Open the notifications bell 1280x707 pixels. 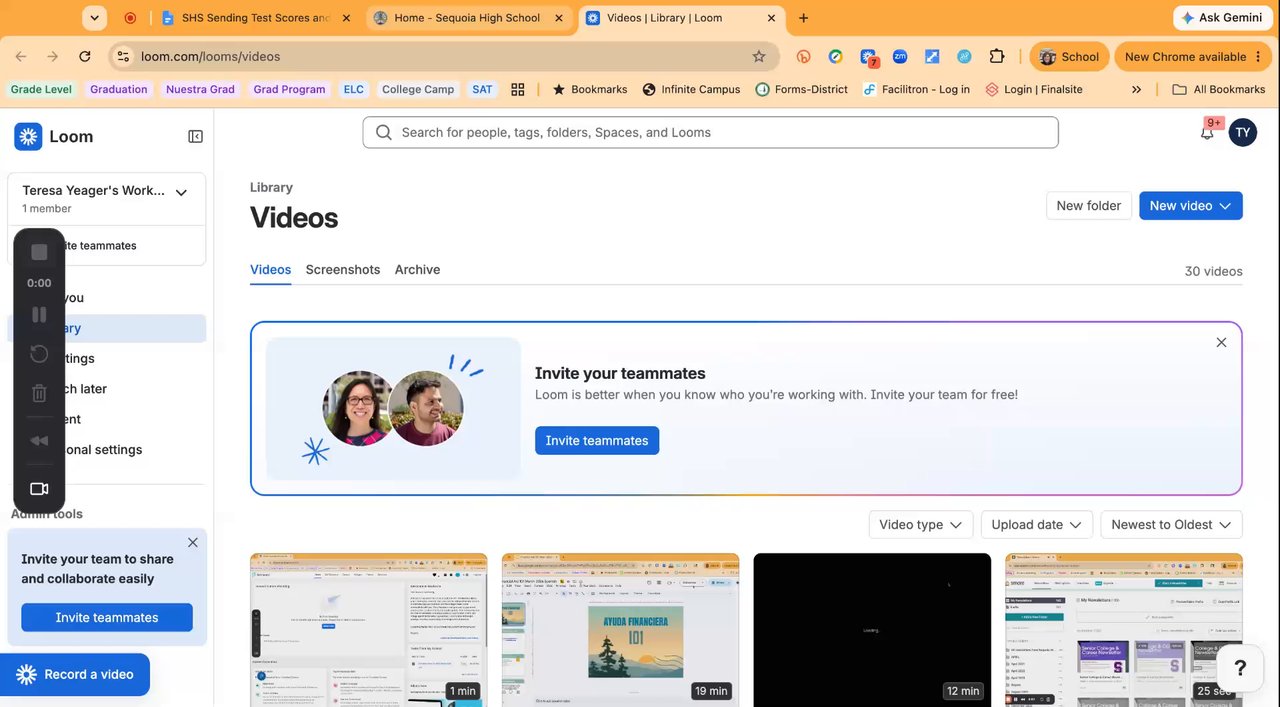(x=1207, y=132)
